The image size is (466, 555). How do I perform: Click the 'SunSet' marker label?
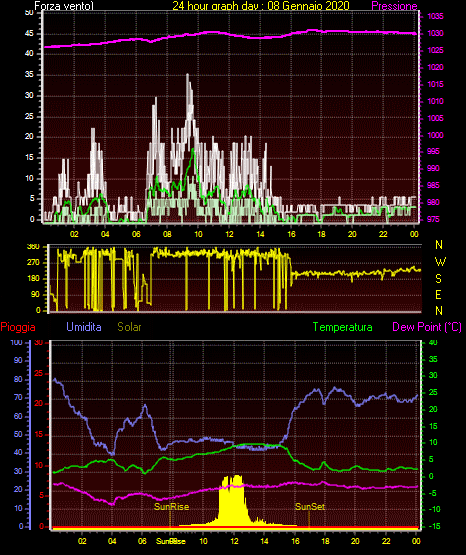pyautogui.click(x=310, y=507)
